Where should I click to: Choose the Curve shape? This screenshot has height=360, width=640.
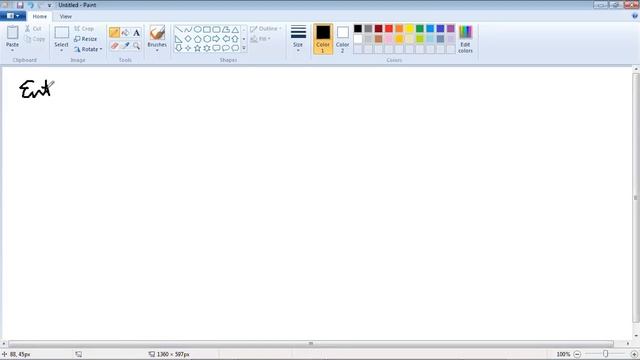point(188,29)
